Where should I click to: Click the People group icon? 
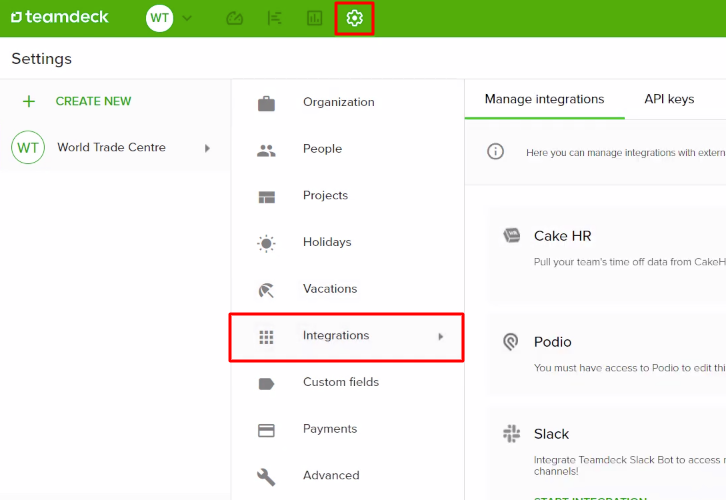(266, 150)
